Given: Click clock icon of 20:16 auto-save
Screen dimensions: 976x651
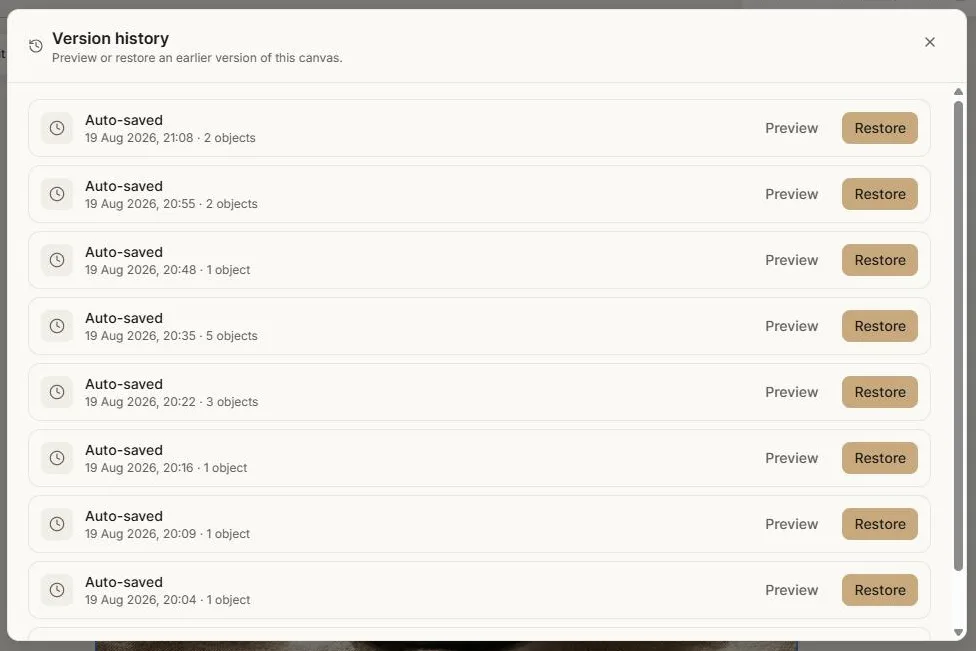Looking at the screenshot, I should tap(57, 458).
